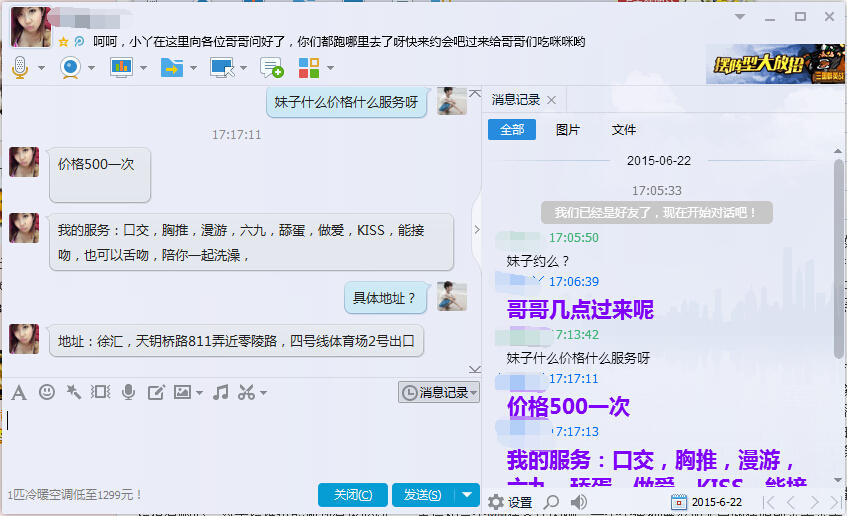Take a screenshot with scissors icon
847x516 pixels.
coord(247,392)
